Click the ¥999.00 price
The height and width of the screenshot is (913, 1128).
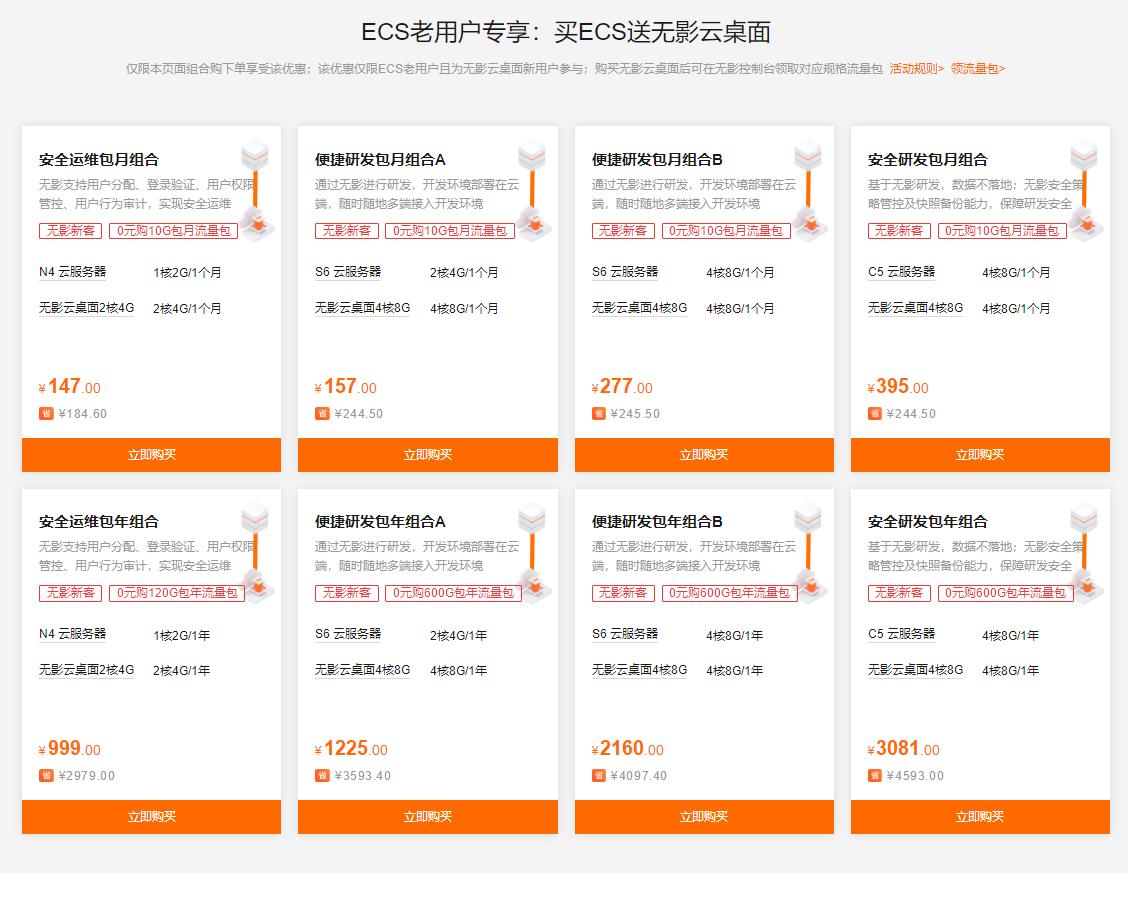tap(70, 748)
